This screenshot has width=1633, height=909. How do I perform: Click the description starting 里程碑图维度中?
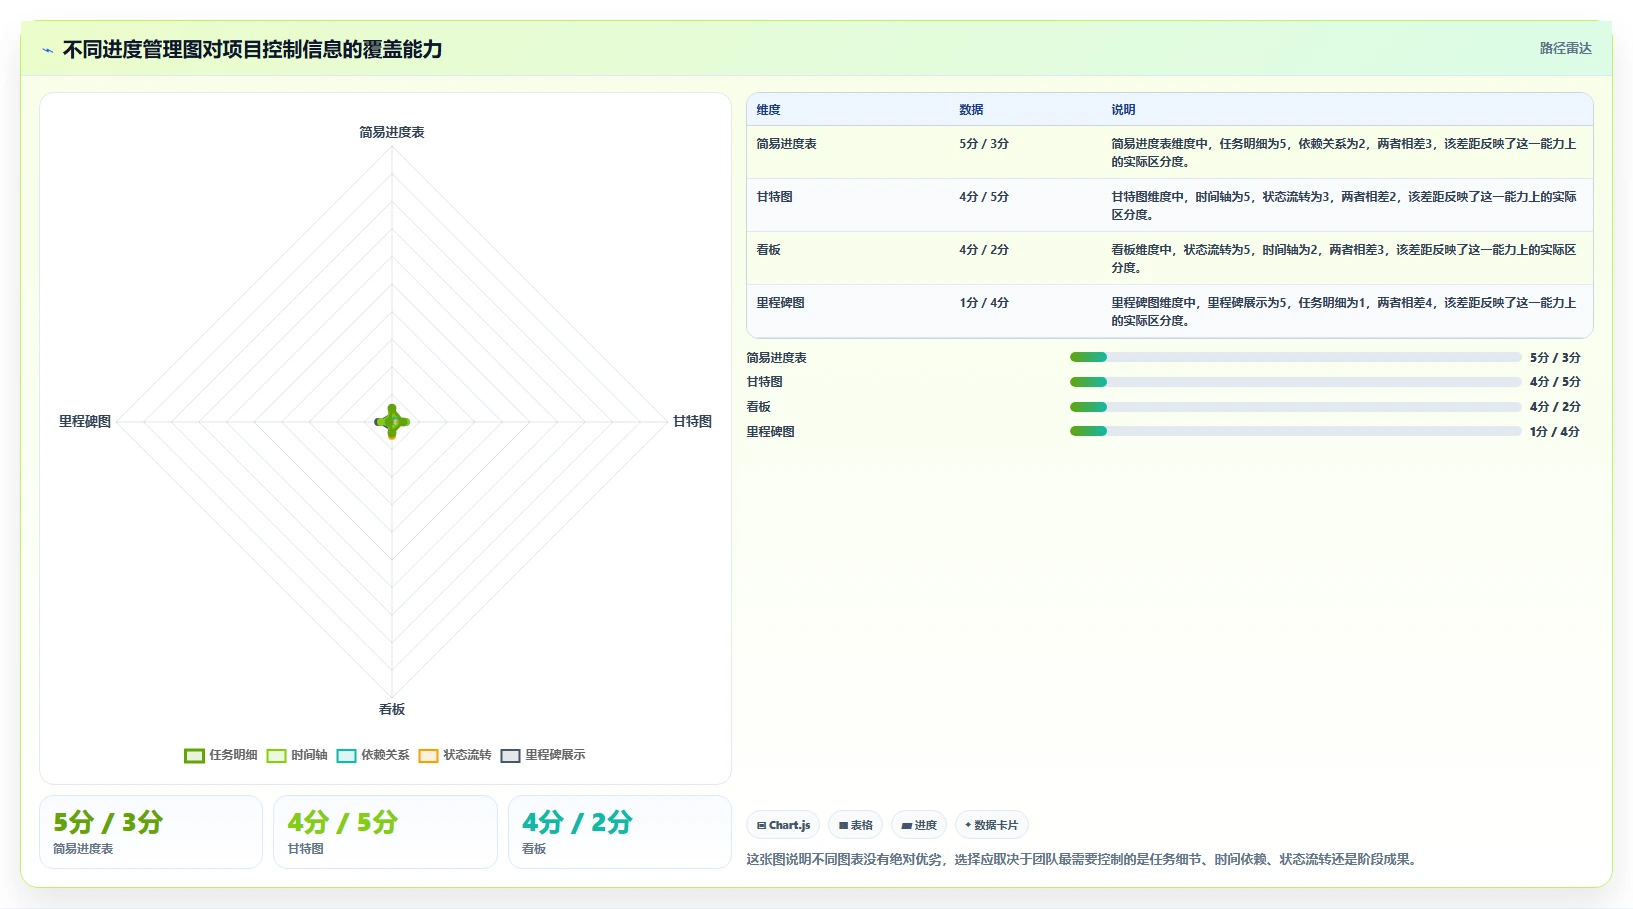coord(1344,312)
